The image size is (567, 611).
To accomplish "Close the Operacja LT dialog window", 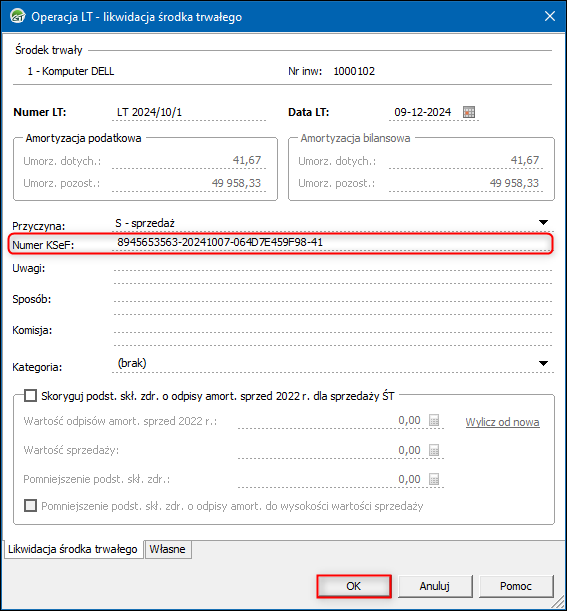I will pyautogui.click(x=550, y=16).
